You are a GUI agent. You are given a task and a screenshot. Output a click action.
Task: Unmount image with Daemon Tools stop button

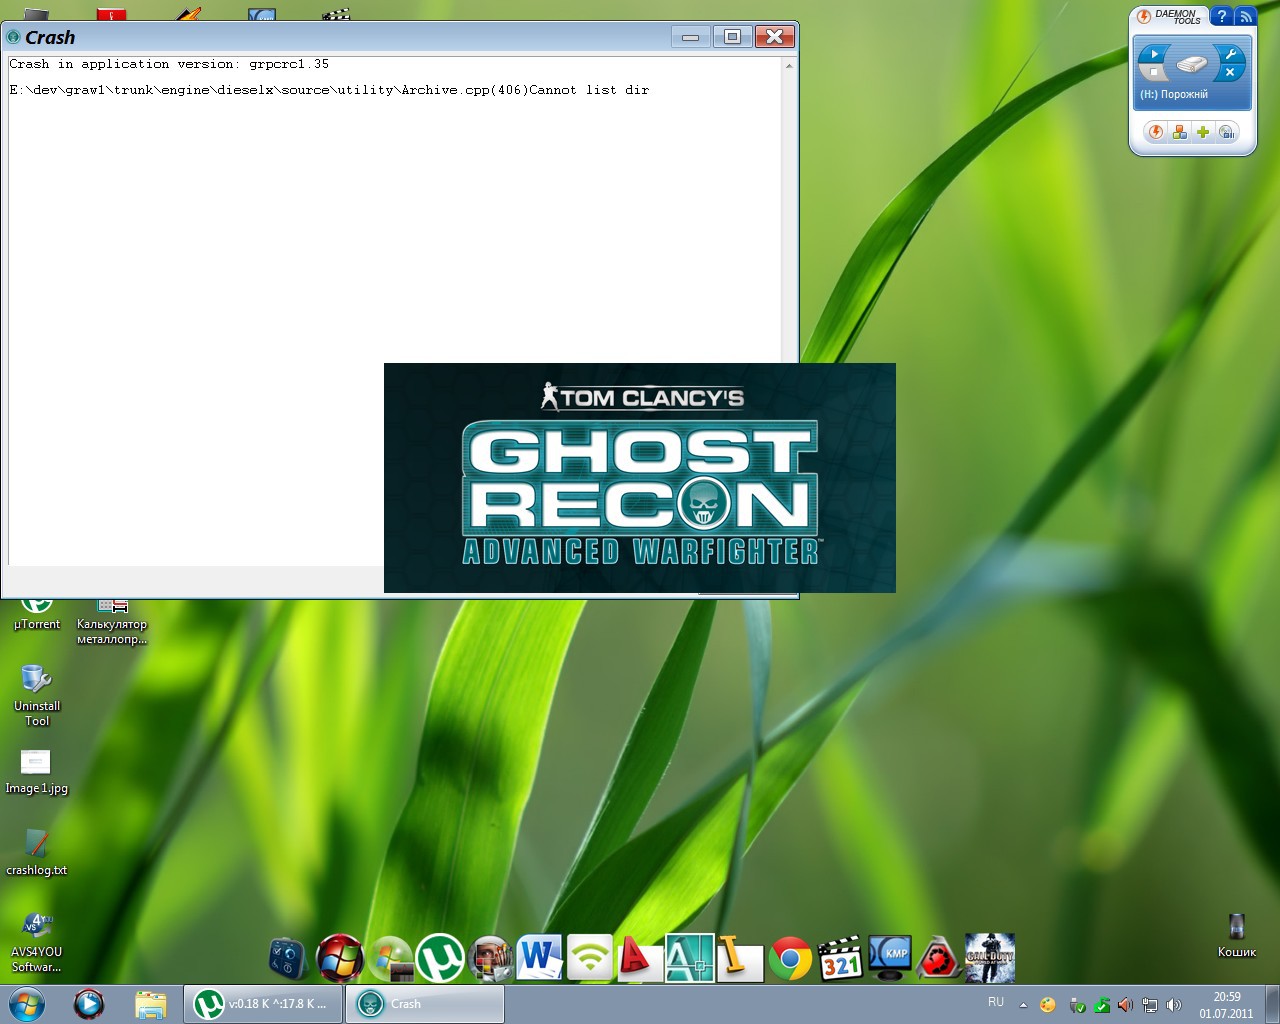pyautogui.click(x=1154, y=72)
